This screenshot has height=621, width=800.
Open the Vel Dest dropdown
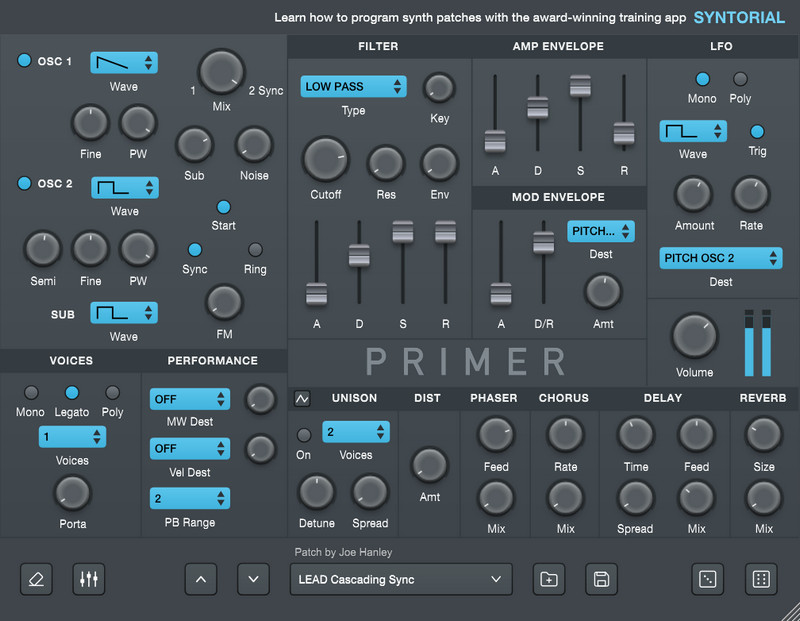(190, 449)
